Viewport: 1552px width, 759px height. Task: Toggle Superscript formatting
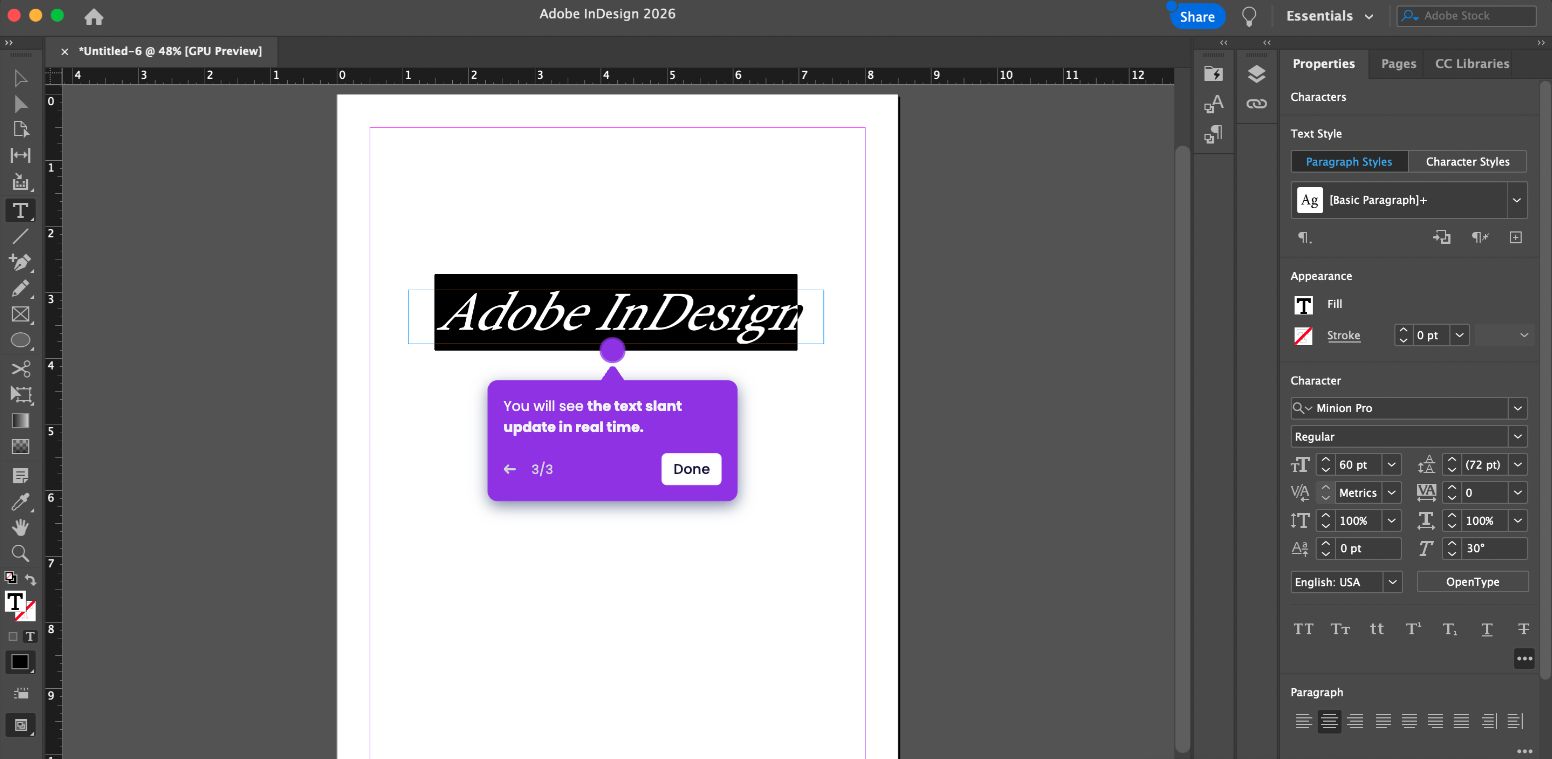(1414, 629)
